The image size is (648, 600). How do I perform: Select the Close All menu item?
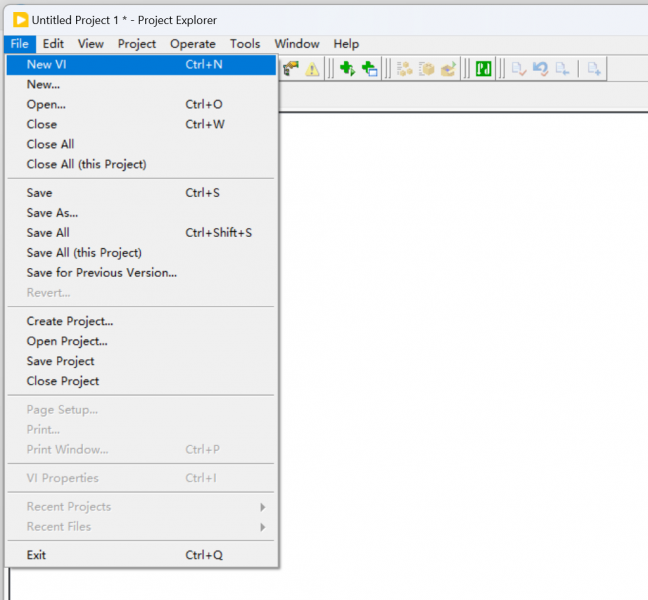tap(141, 144)
